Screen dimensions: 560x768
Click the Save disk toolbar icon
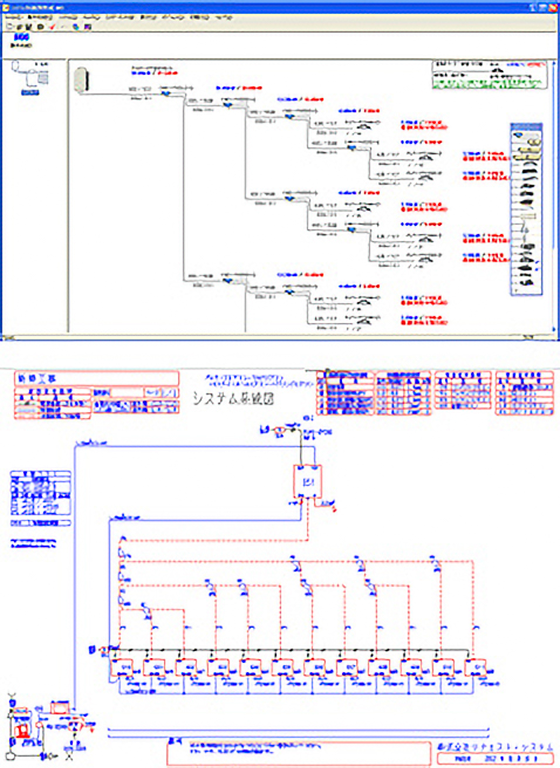click(x=29, y=26)
